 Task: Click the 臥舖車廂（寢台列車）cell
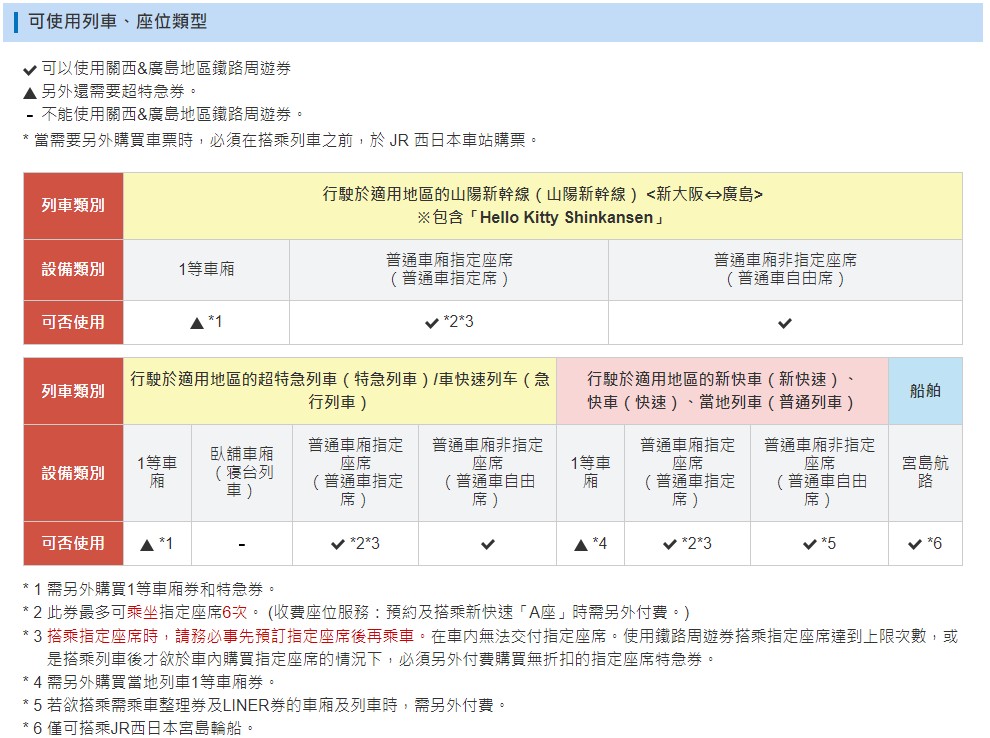click(242, 472)
